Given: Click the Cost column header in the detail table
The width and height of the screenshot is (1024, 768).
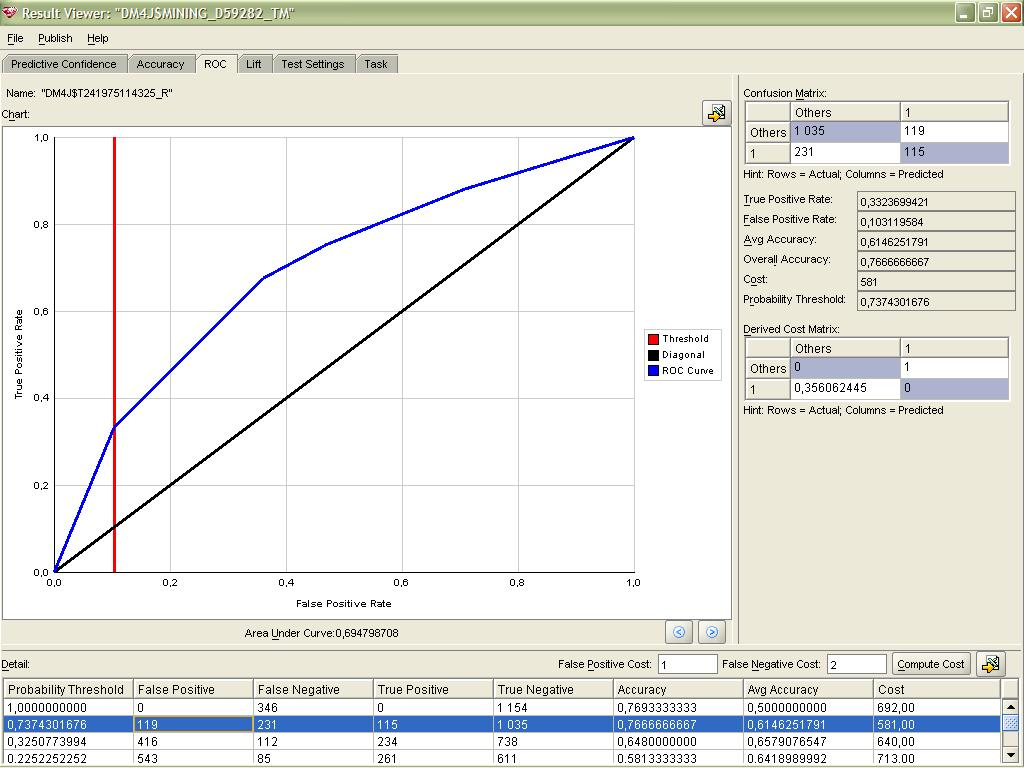Looking at the screenshot, I should point(937,689).
